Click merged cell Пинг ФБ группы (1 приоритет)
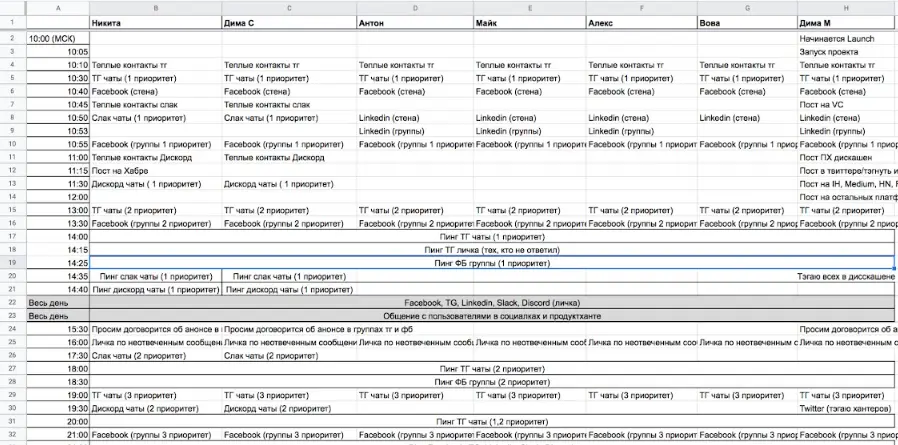The width and height of the screenshot is (898, 445). click(x=492, y=263)
